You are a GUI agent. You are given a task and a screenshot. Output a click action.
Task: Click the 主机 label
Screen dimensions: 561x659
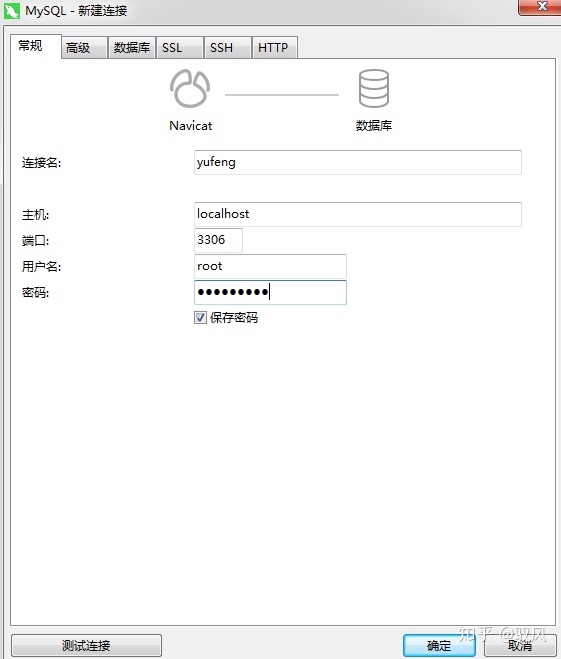(x=35, y=215)
